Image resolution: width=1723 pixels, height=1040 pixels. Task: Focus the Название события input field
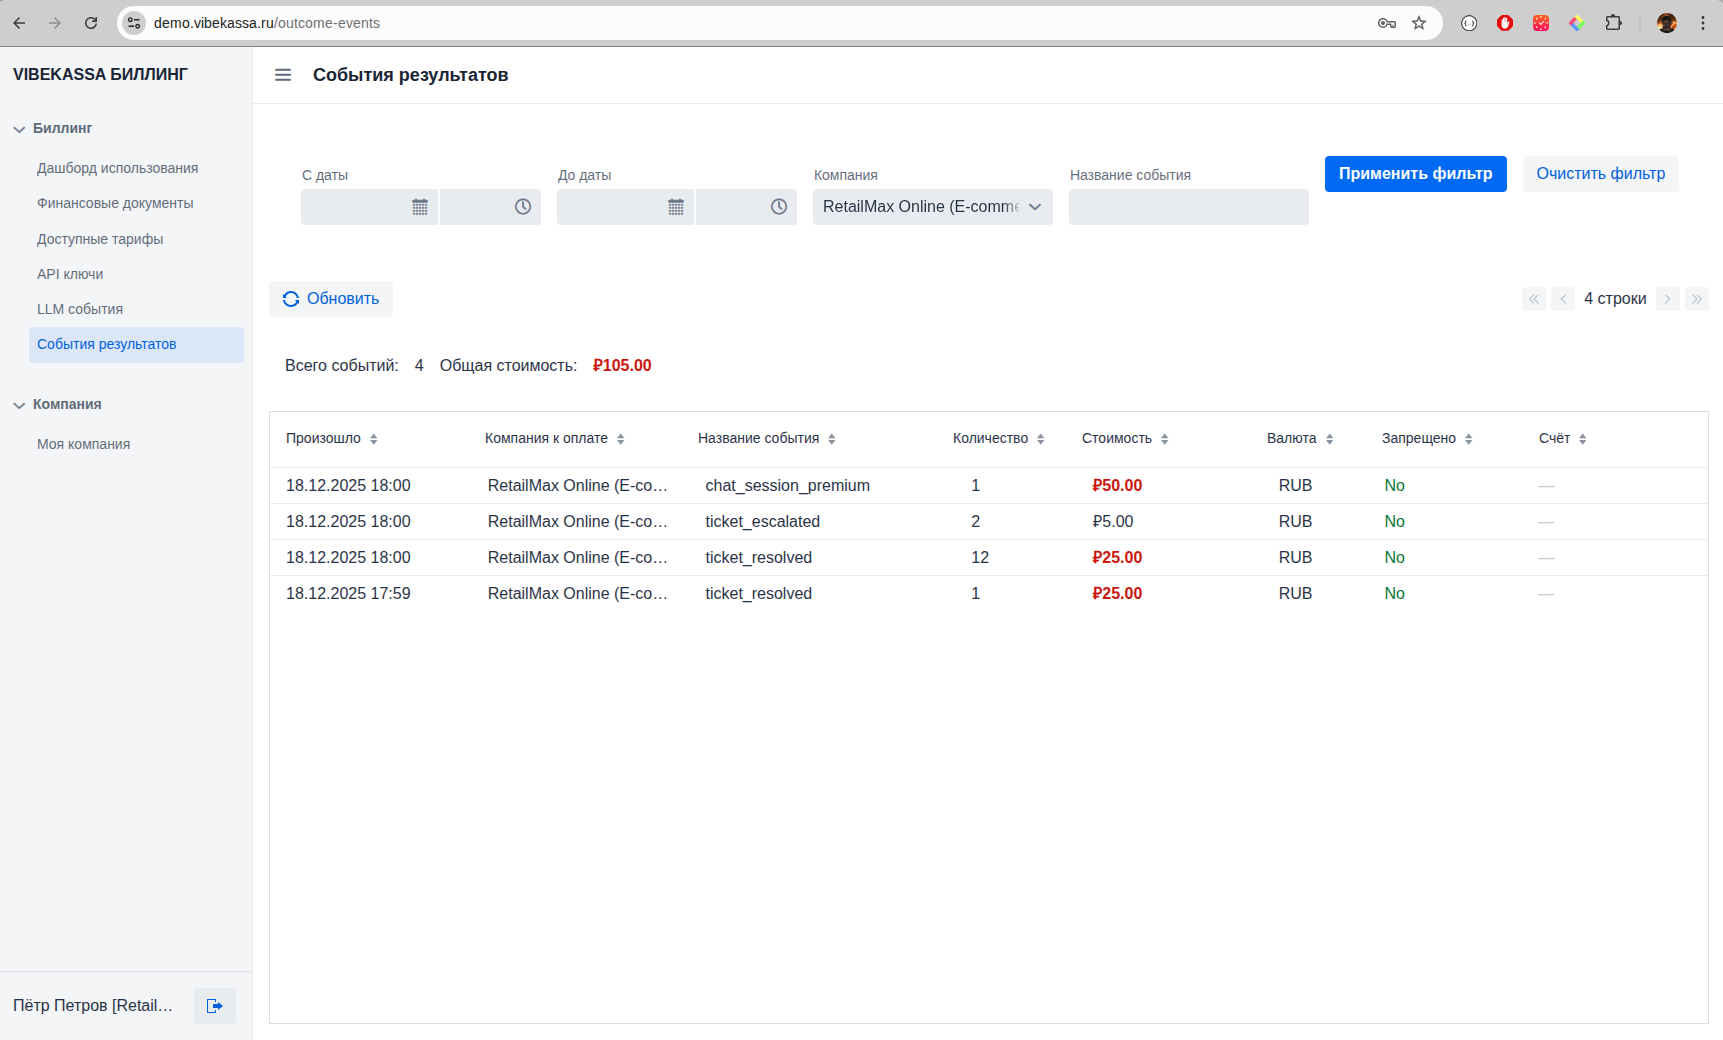coord(1188,207)
